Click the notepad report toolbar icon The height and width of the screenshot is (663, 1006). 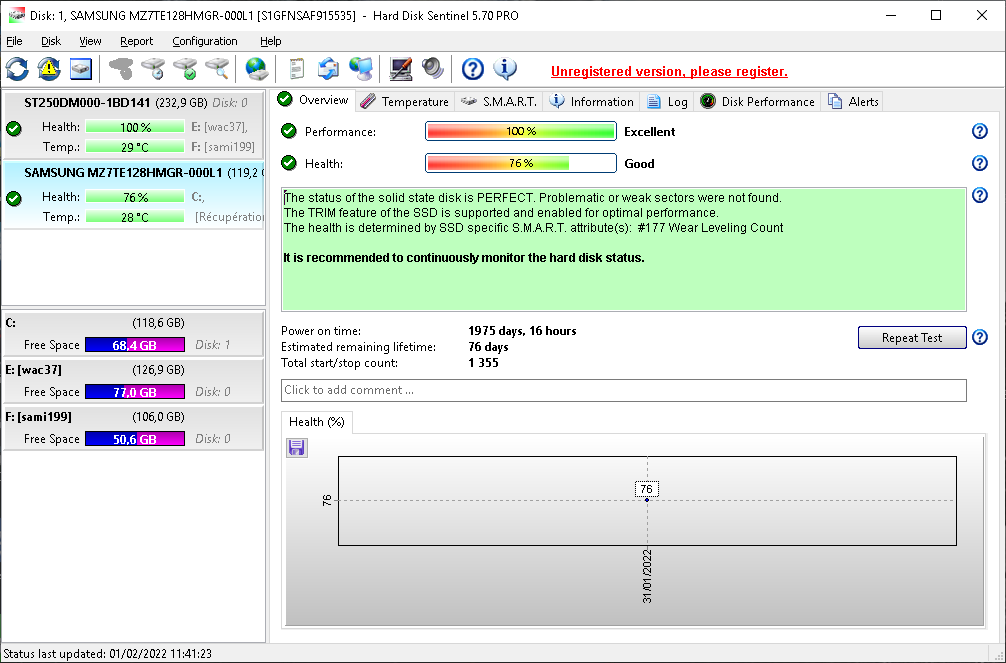pyautogui.click(x=296, y=69)
